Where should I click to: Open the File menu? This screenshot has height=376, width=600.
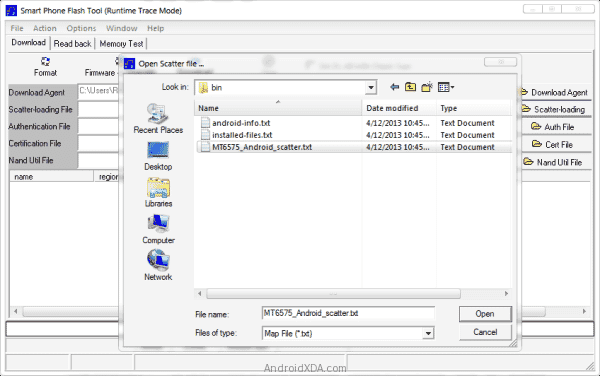coord(17,28)
